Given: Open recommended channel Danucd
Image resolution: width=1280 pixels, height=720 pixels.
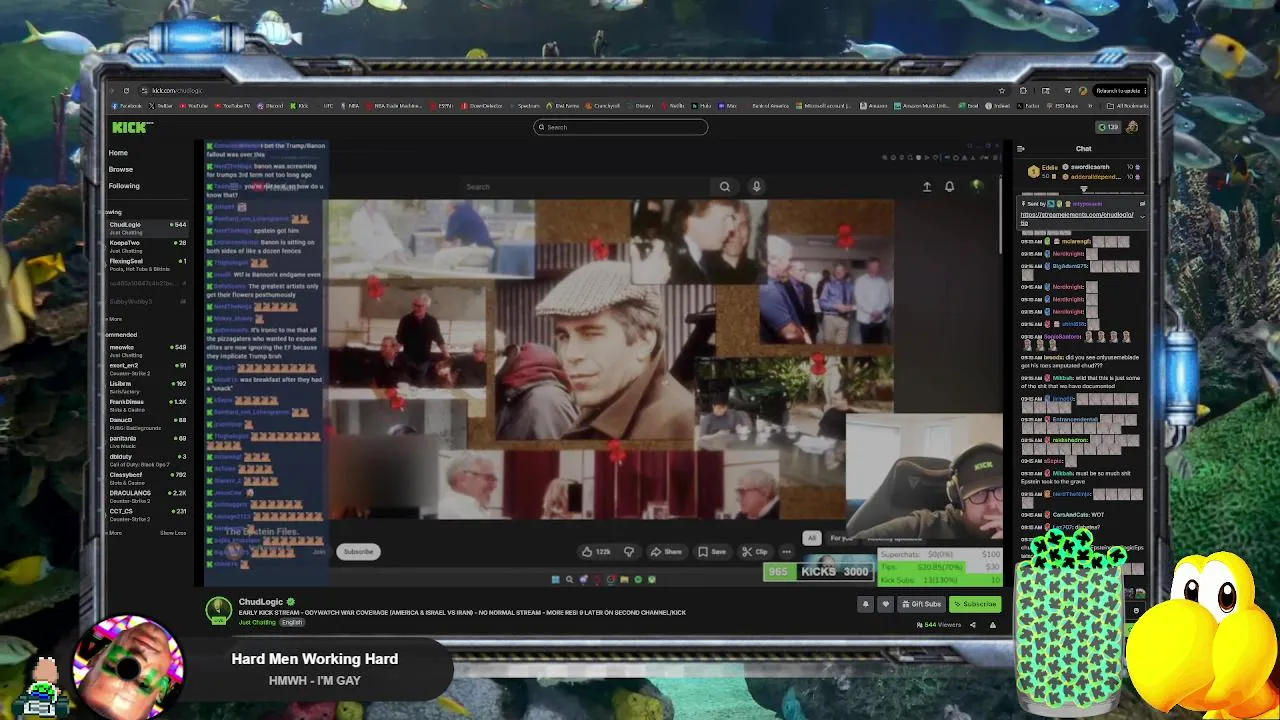Looking at the screenshot, I should click(147, 422).
